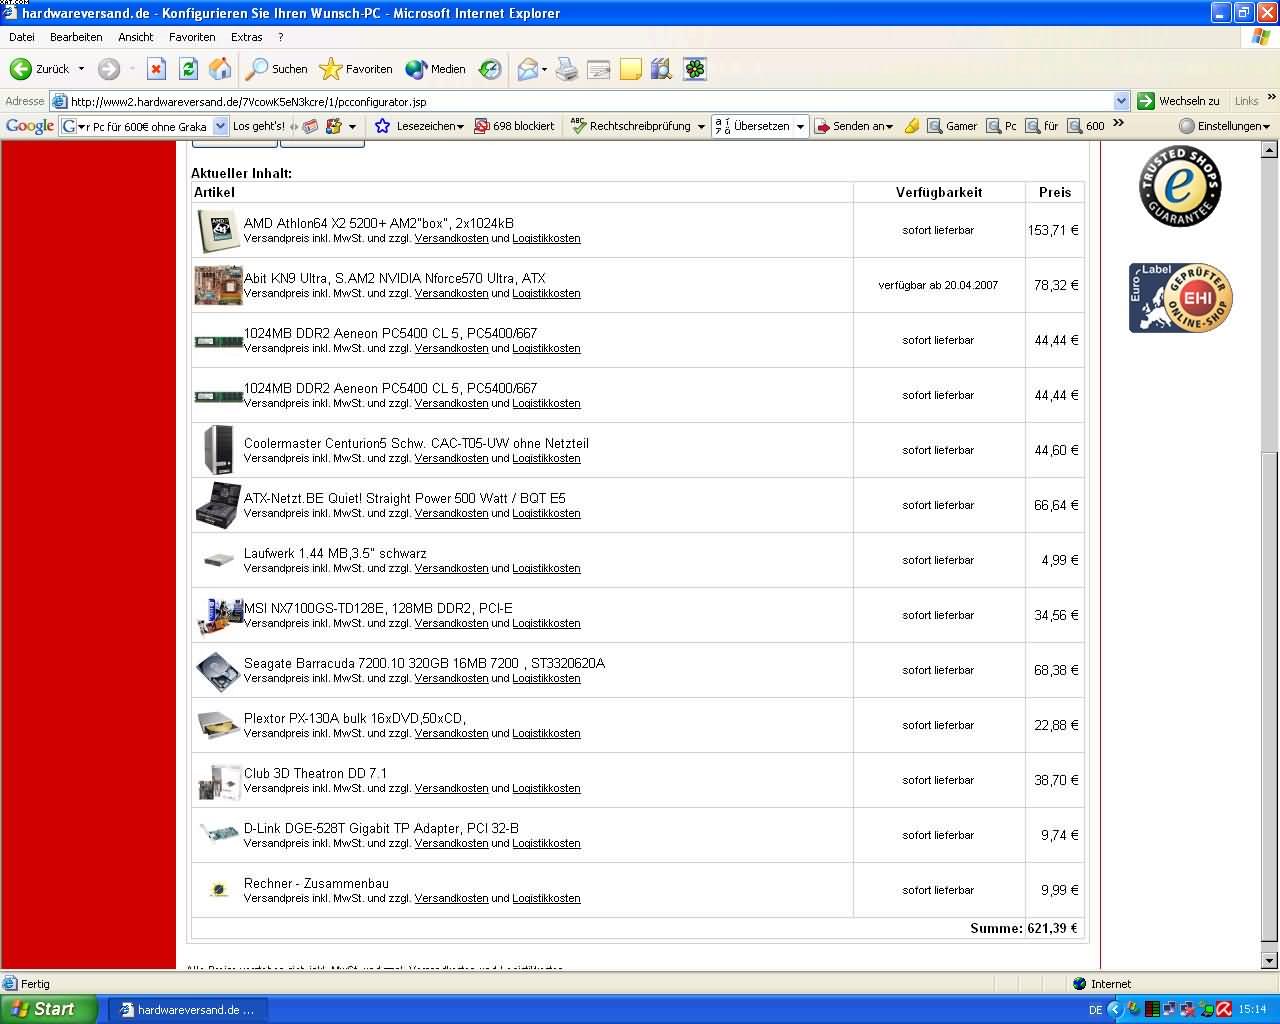Open the yellow discussion note icon
This screenshot has height=1024, width=1280.
point(631,69)
